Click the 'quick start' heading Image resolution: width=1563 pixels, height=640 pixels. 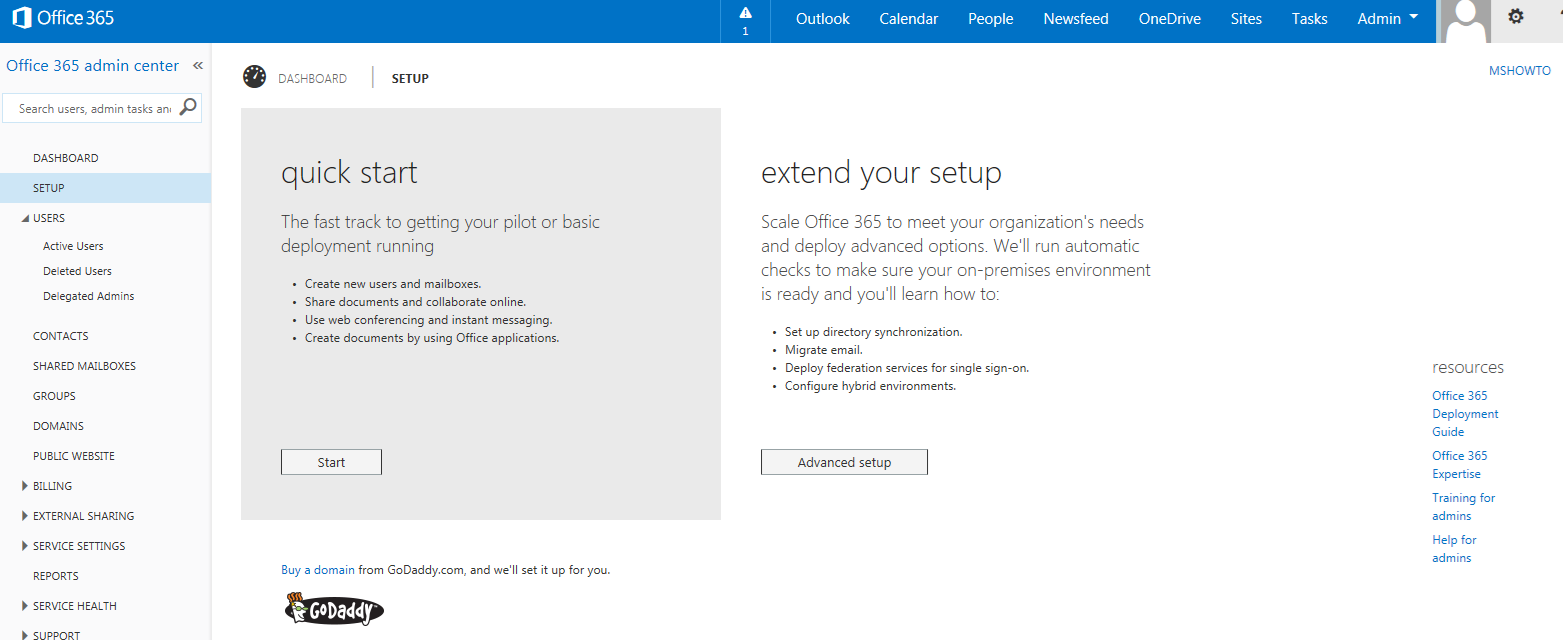[x=349, y=173]
